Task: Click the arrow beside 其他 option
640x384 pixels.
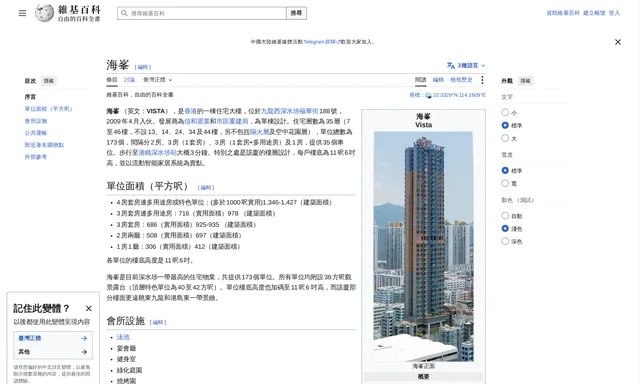Action: tap(84, 352)
